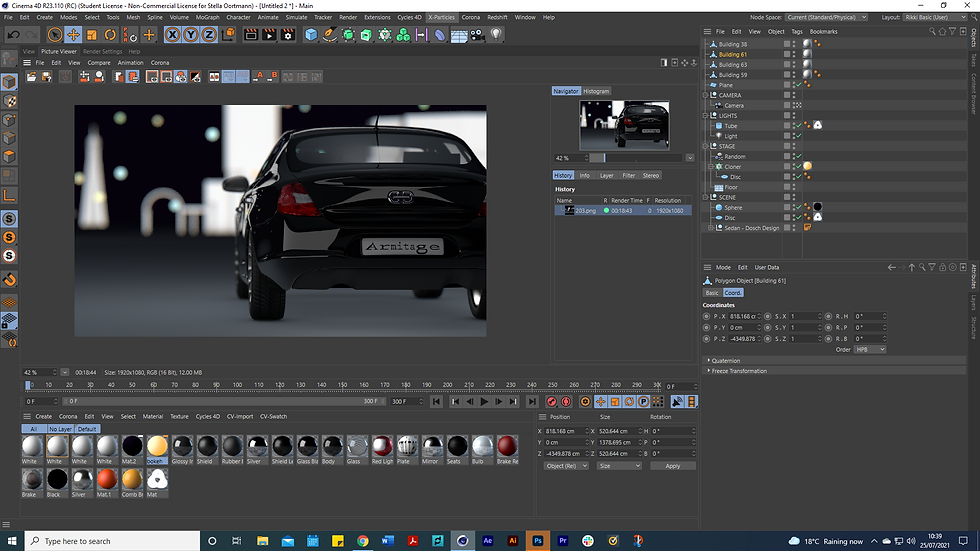Add a Cube primitive object

pyautogui.click(x=311, y=35)
